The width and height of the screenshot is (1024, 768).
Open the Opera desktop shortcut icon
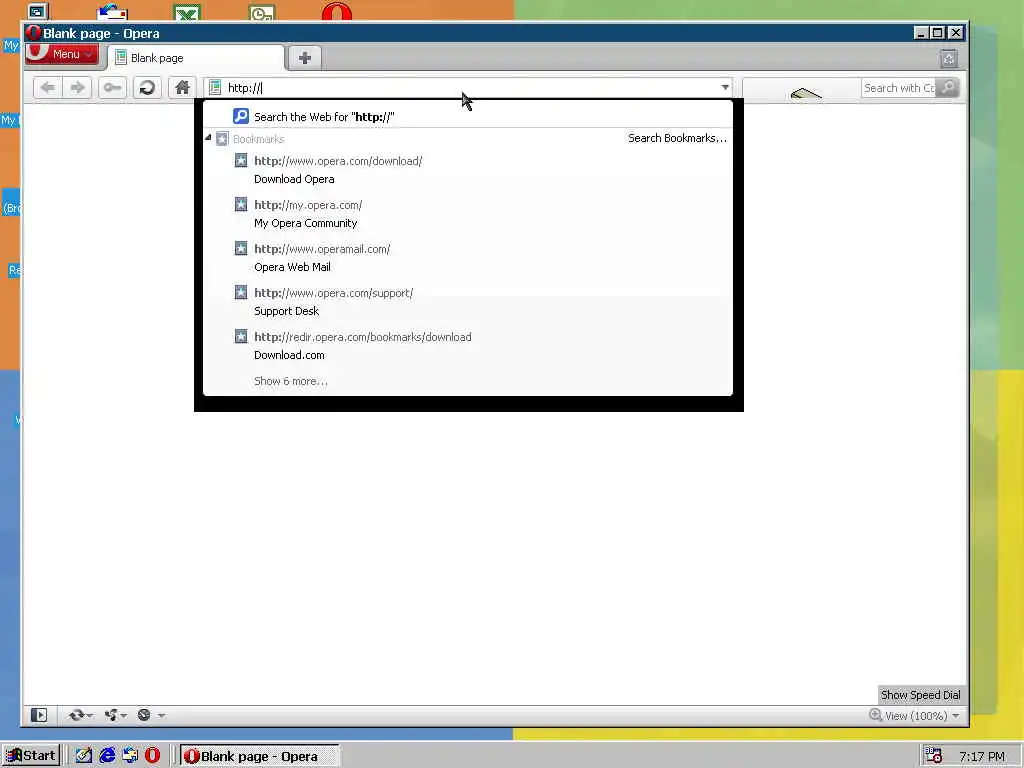(x=337, y=12)
